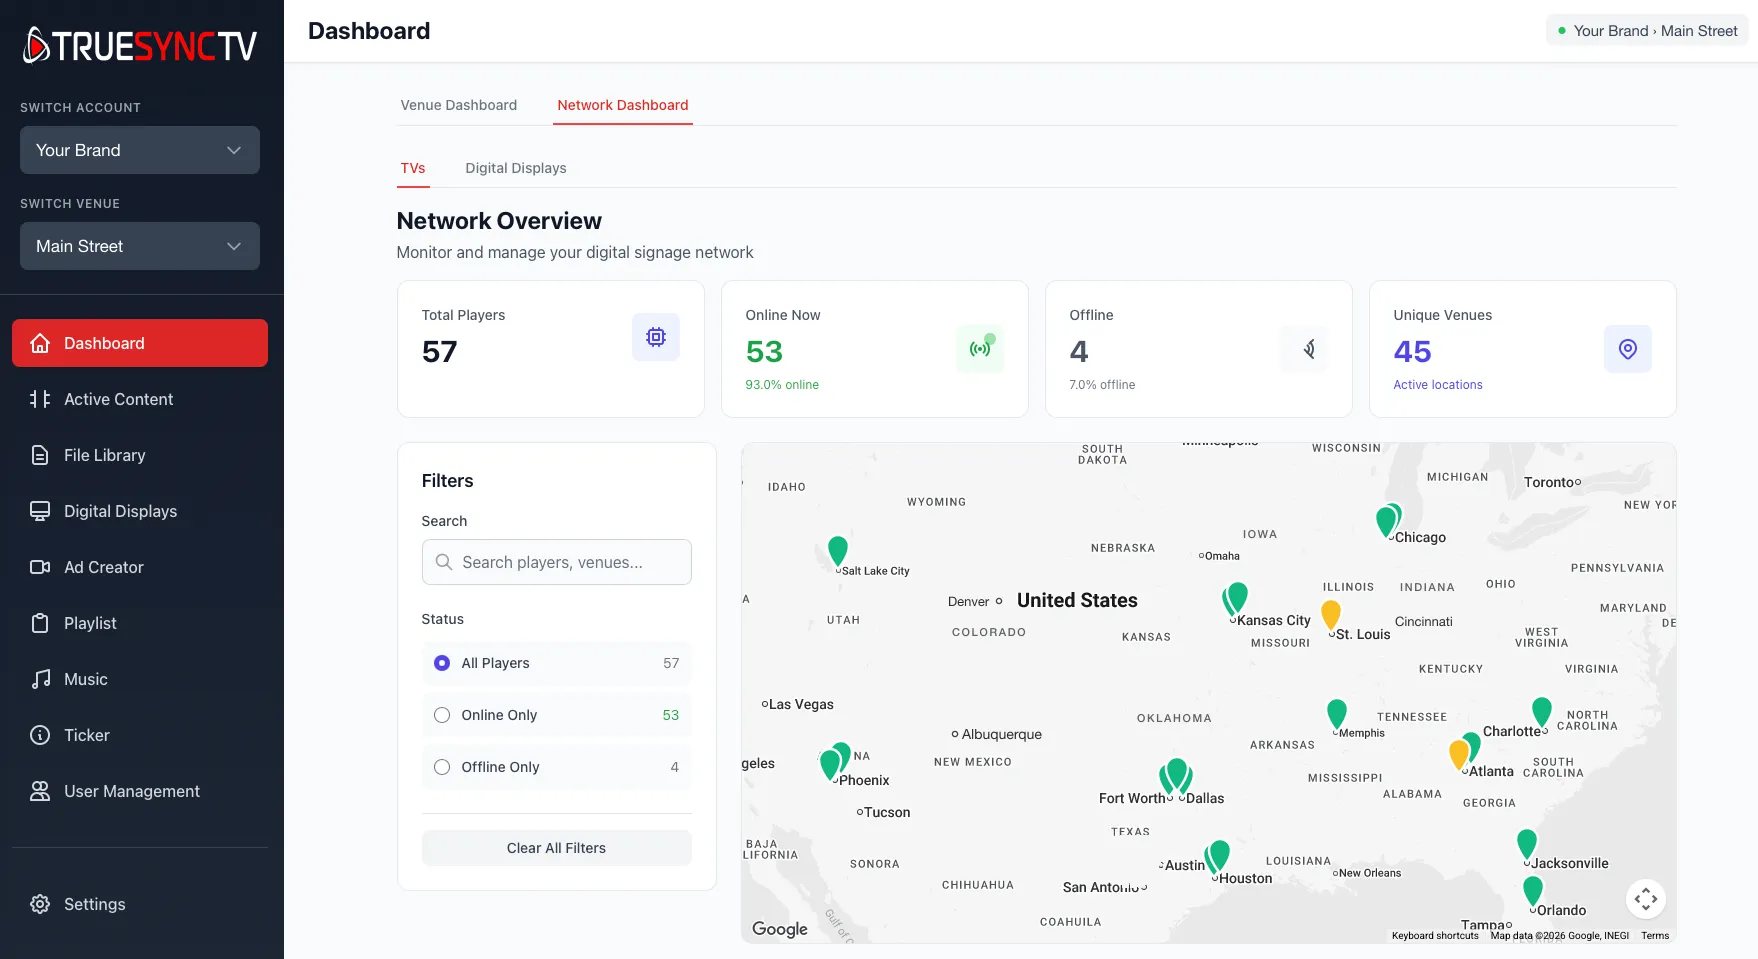Click the Playlist clipboard icon
Image resolution: width=1758 pixels, height=959 pixels.
point(40,623)
